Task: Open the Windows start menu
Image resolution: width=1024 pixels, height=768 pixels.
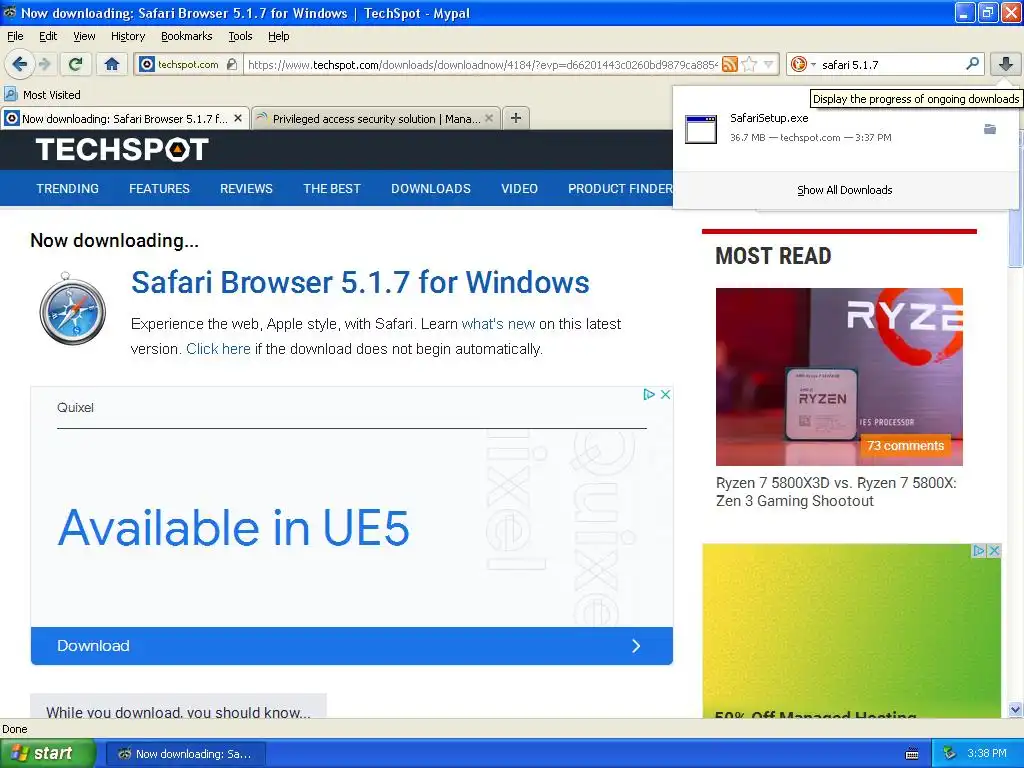Action: coord(47,753)
